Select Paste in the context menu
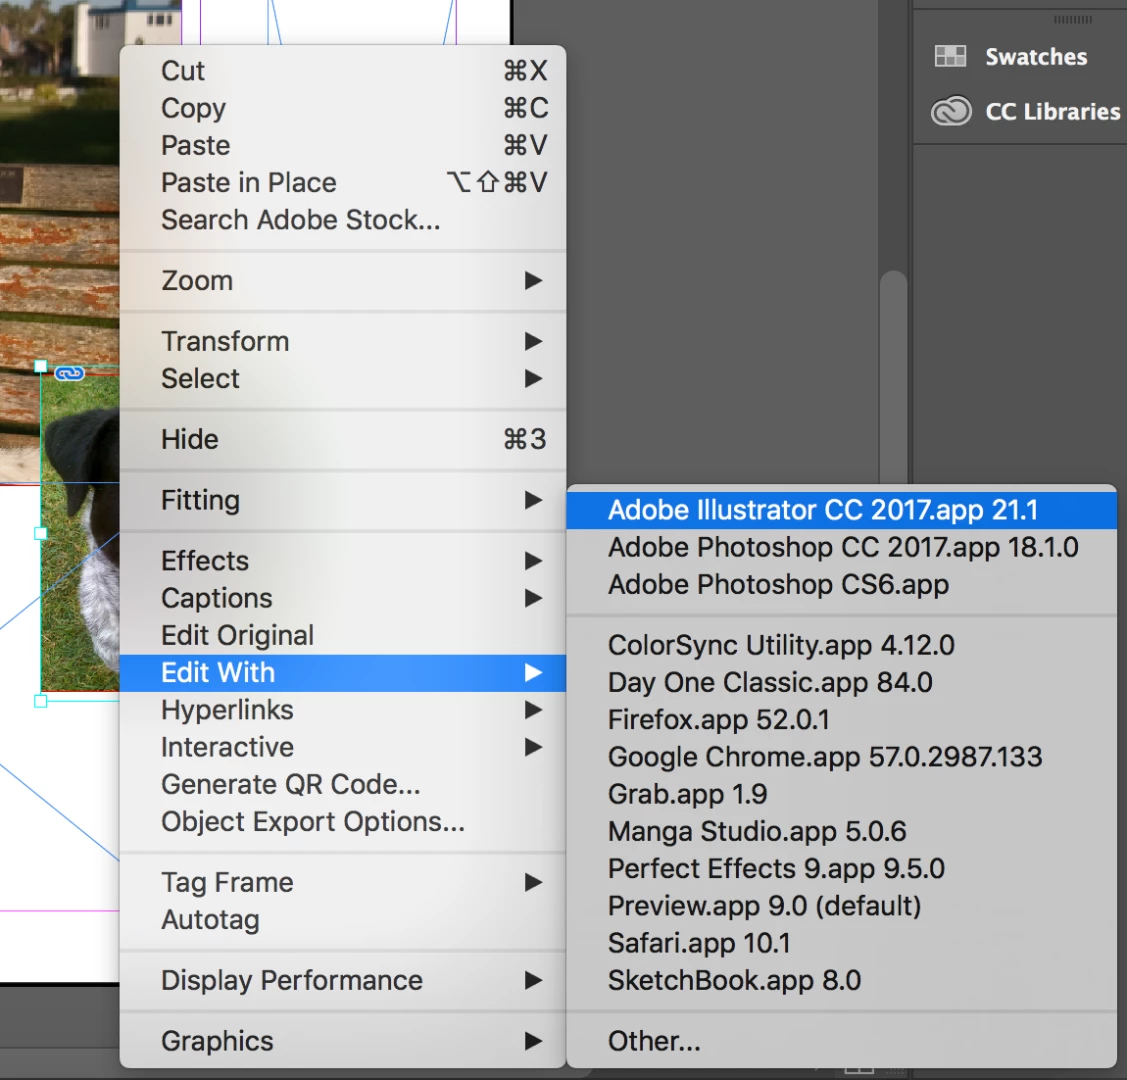Image resolution: width=1127 pixels, height=1080 pixels. [x=343, y=145]
